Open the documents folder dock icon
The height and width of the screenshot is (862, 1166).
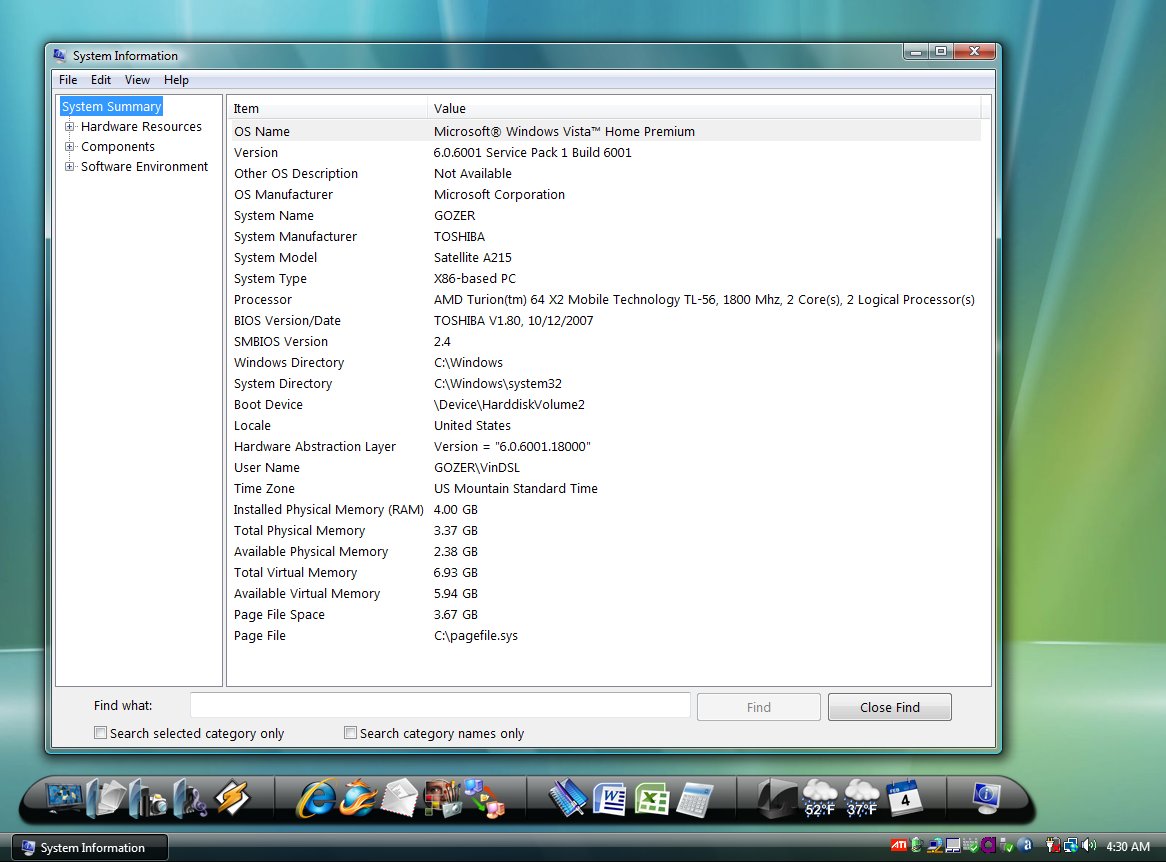point(108,798)
